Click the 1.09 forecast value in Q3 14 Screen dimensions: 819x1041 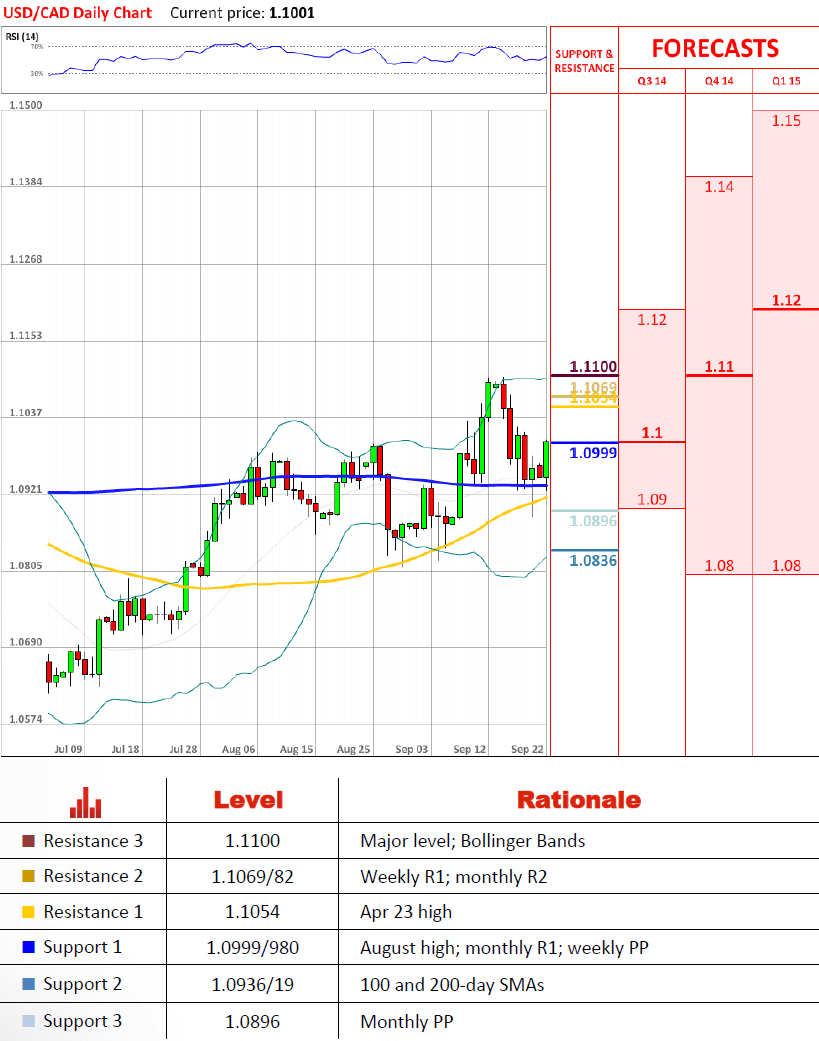click(652, 499)
